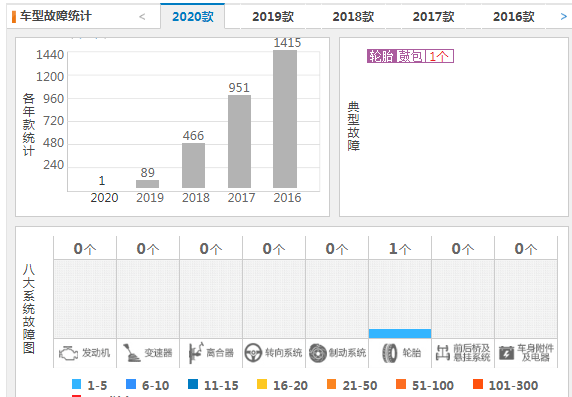Screen dimensions: 572x397
Task: Click the 0个 count above the engine column
Action: click(85, 249)
